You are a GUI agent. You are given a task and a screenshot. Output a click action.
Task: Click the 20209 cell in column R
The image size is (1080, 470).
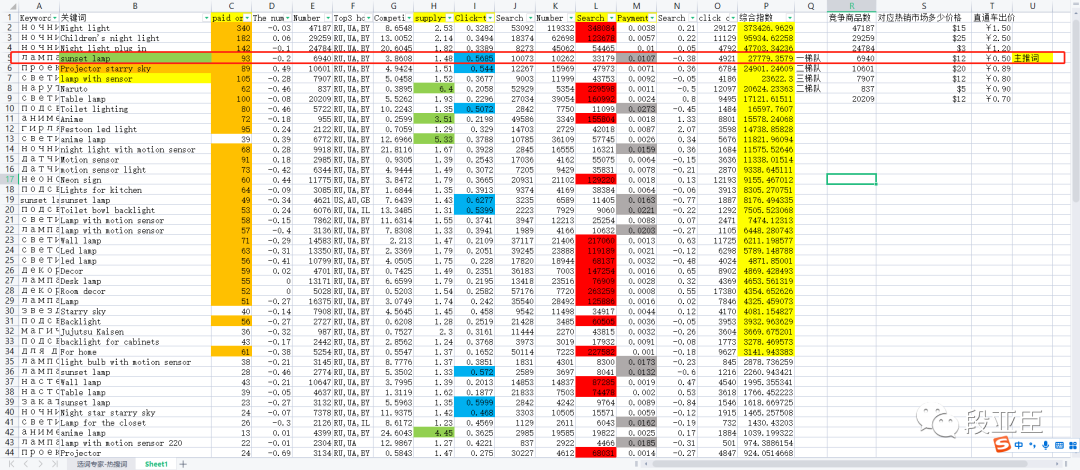(851, 99)
